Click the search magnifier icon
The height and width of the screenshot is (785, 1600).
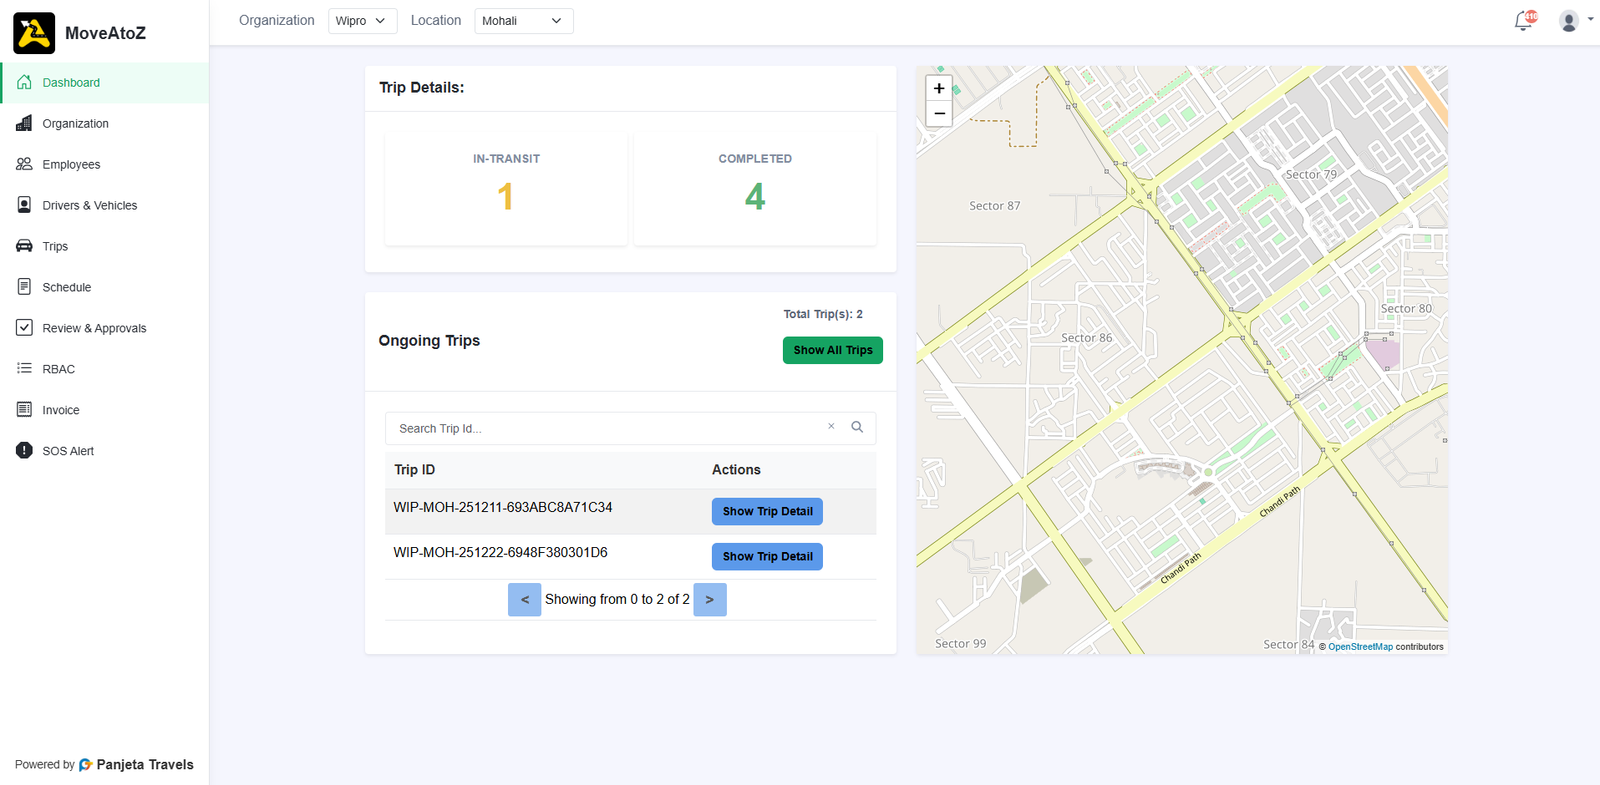(x=857, y=427)
